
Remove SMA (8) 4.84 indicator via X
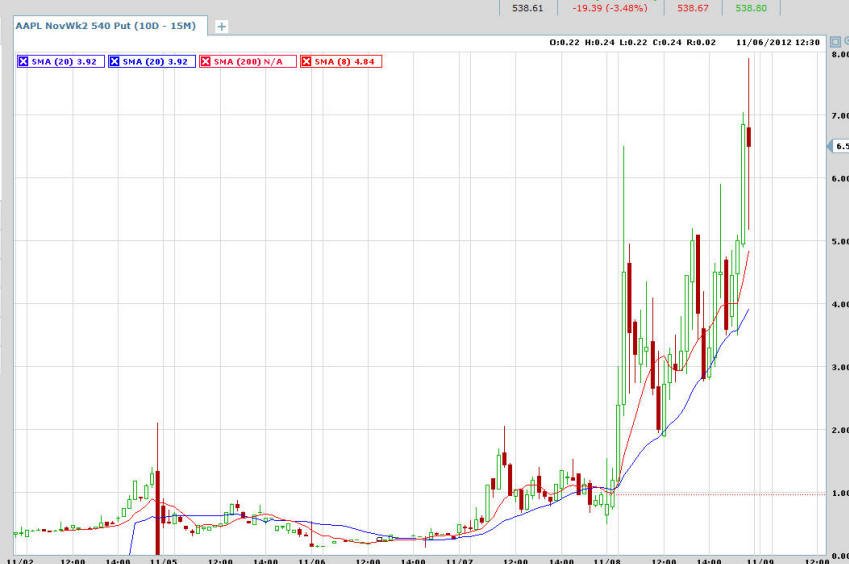306,62
